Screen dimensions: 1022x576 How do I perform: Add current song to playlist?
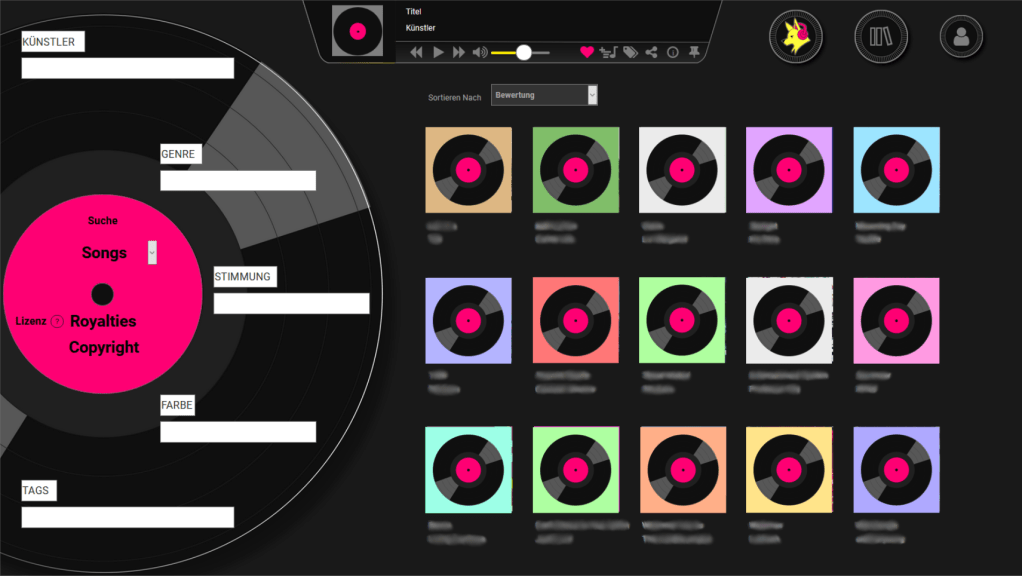pyautogui.click(x=608, y=52)
